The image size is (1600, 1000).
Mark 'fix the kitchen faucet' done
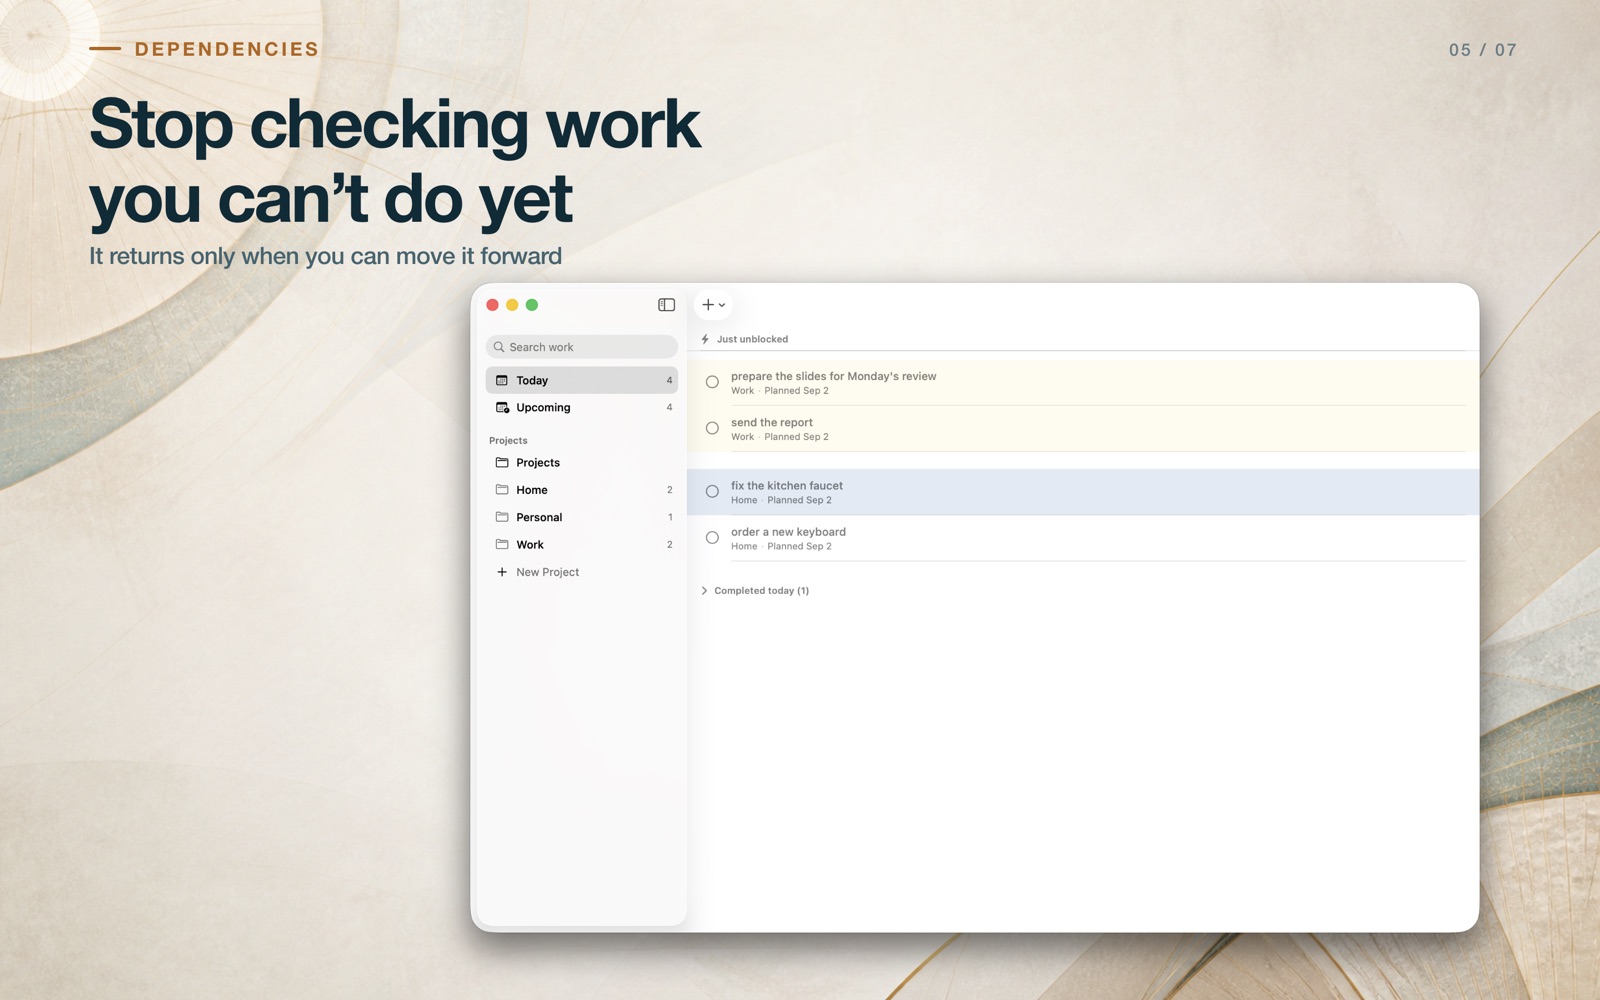point(712,491)
